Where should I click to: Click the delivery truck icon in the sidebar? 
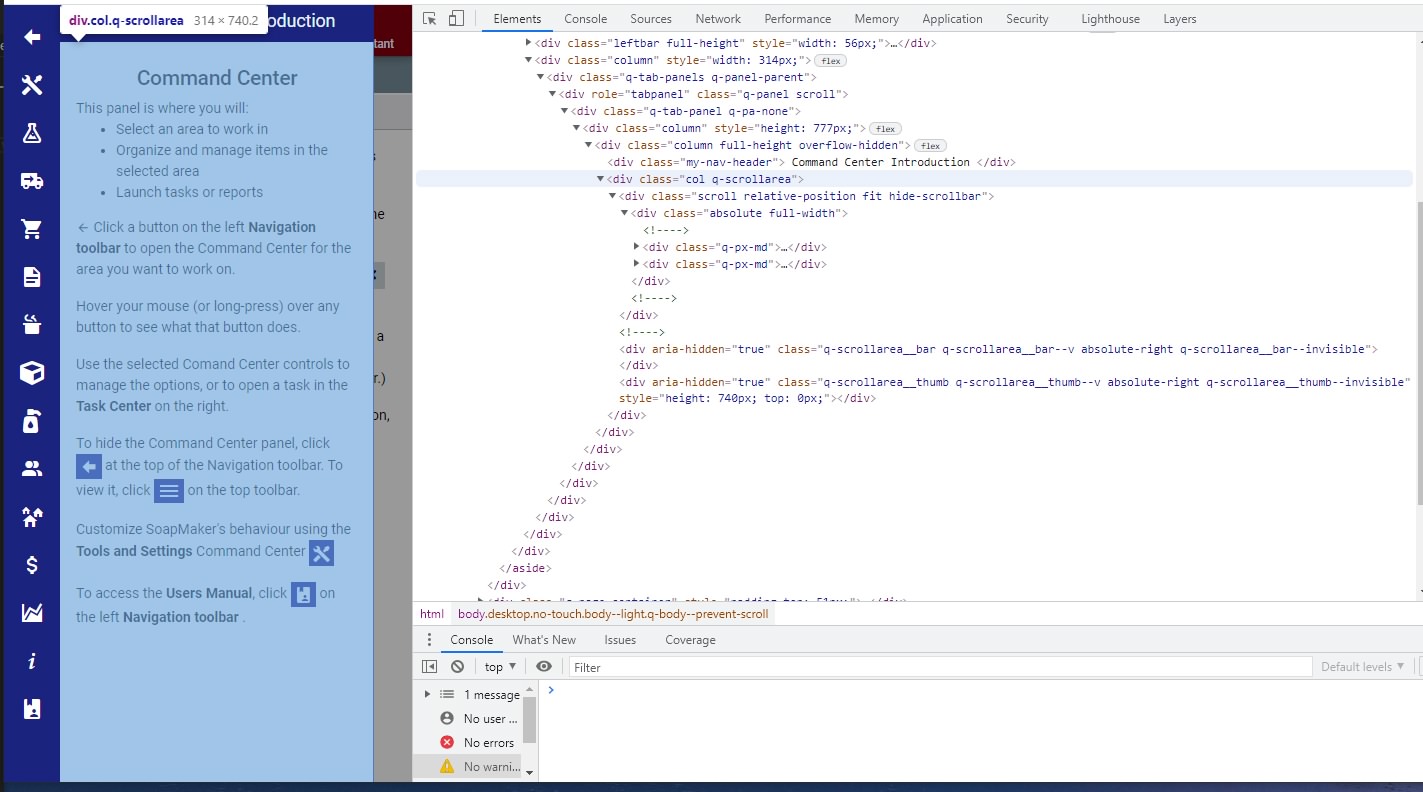tap(31, 181)
